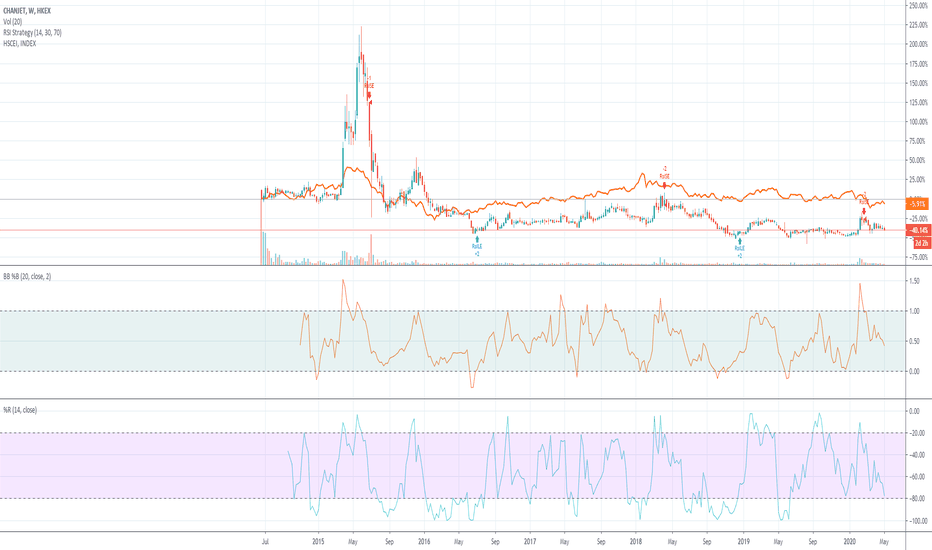Click the 150.00% price axis label
Image resolution: width=932 pixels, height=550 pixels.
(917, 83)
